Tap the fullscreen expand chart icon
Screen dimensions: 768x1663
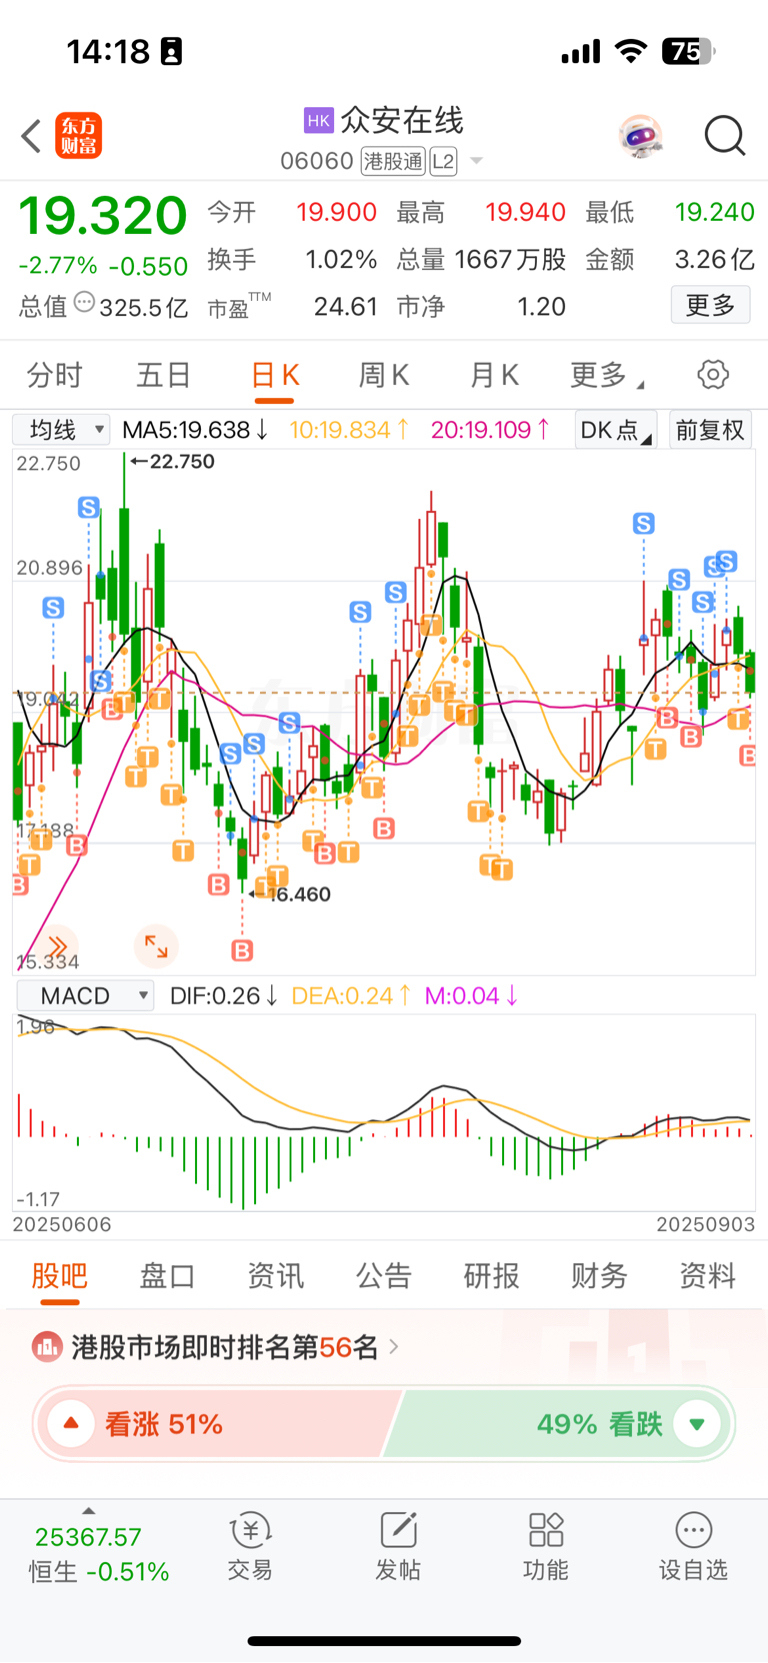tap(156, 946)
